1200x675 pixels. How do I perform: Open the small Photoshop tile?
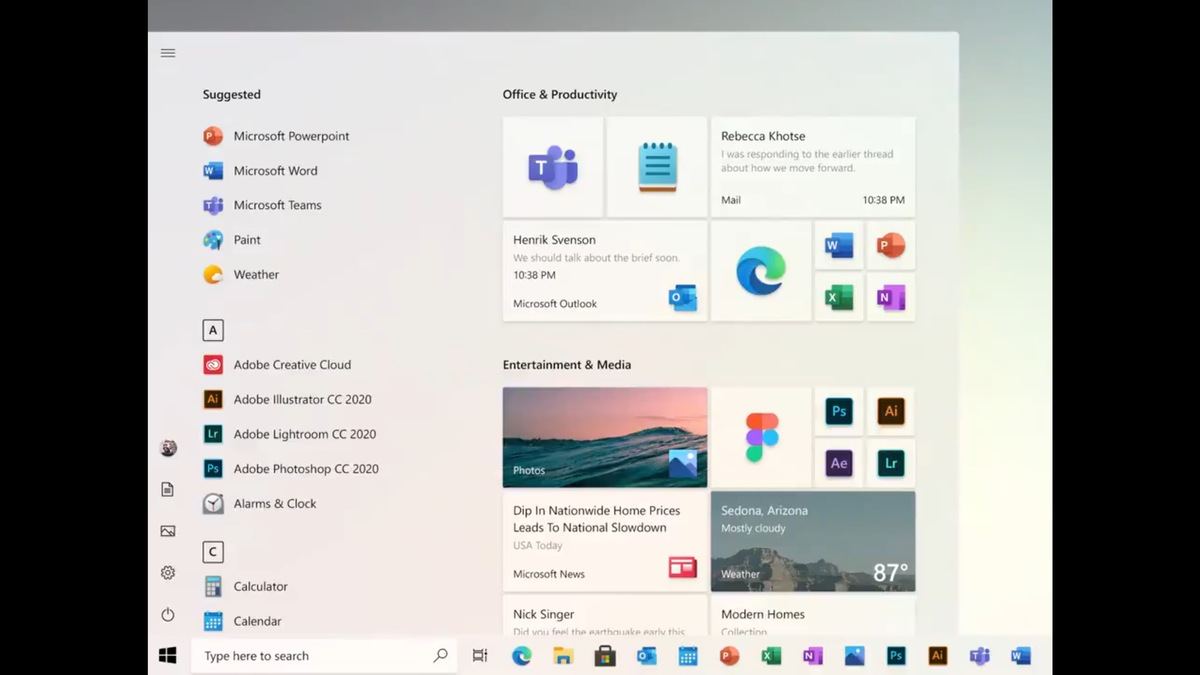[x=839, y=411]
